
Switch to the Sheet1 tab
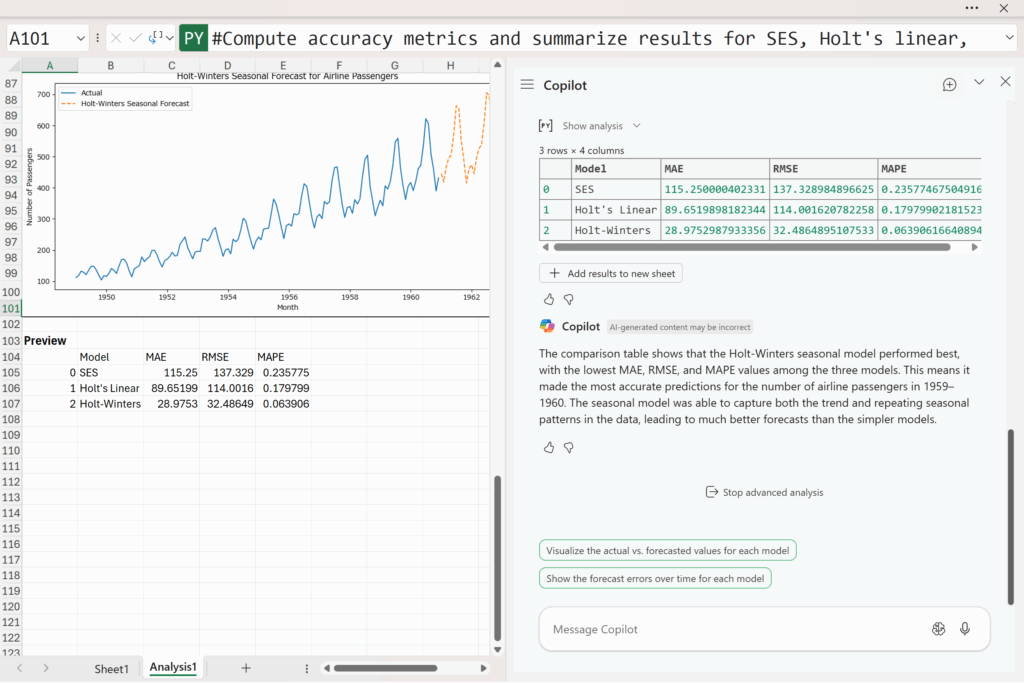(111, 668)
